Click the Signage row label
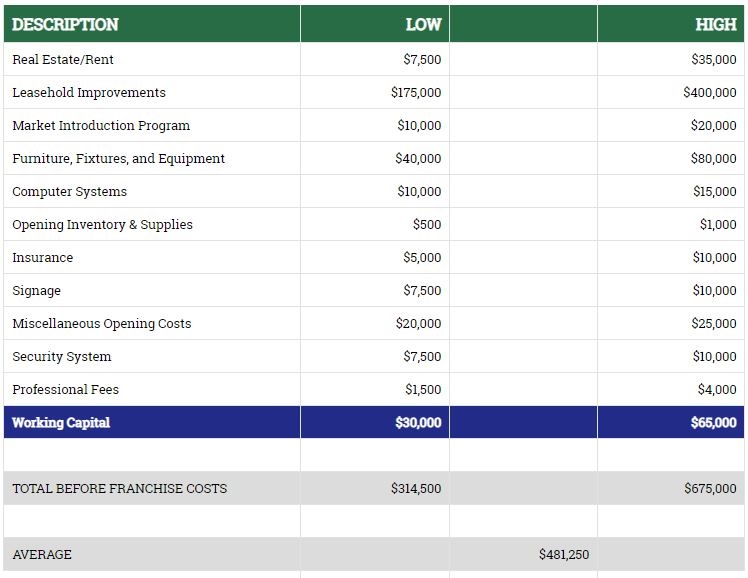This screenshot has width=748, height=578. click(36, 291)
